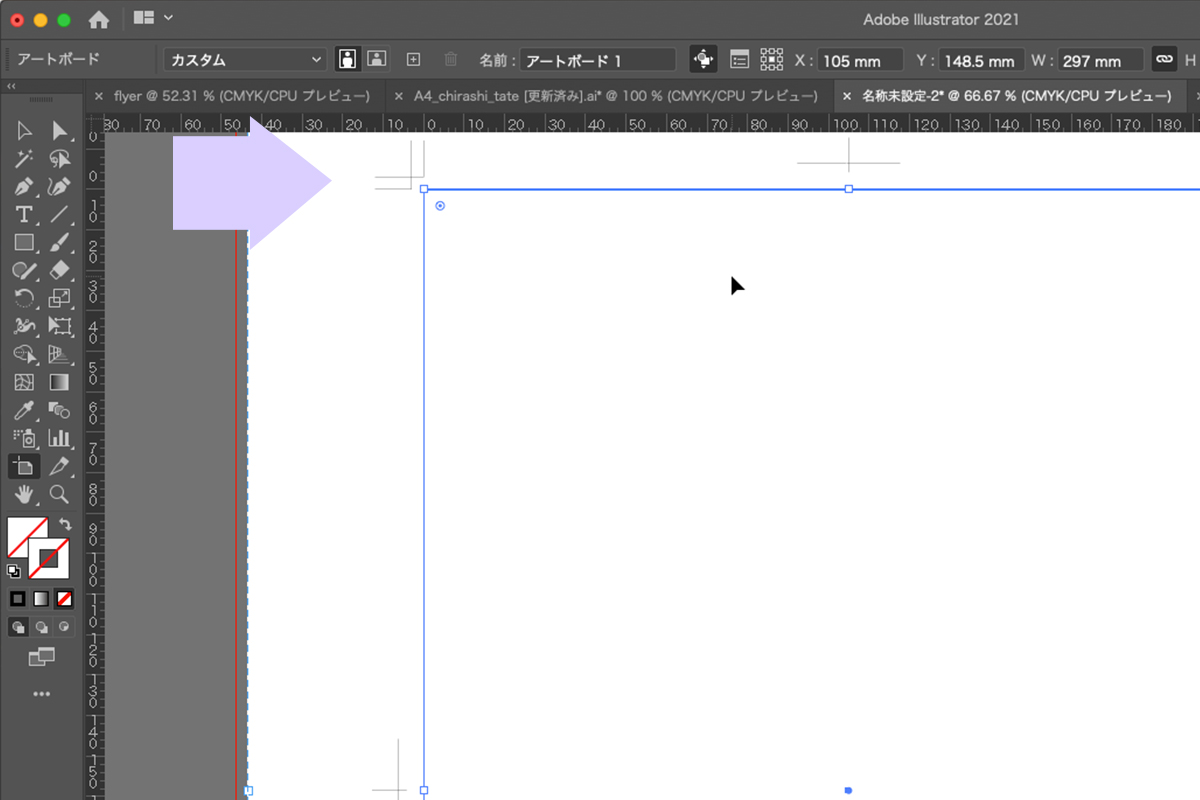The height and width of the screenshot is (800, 1200).
Task: Choose the Zoom tool
Action: pos(59,494)
